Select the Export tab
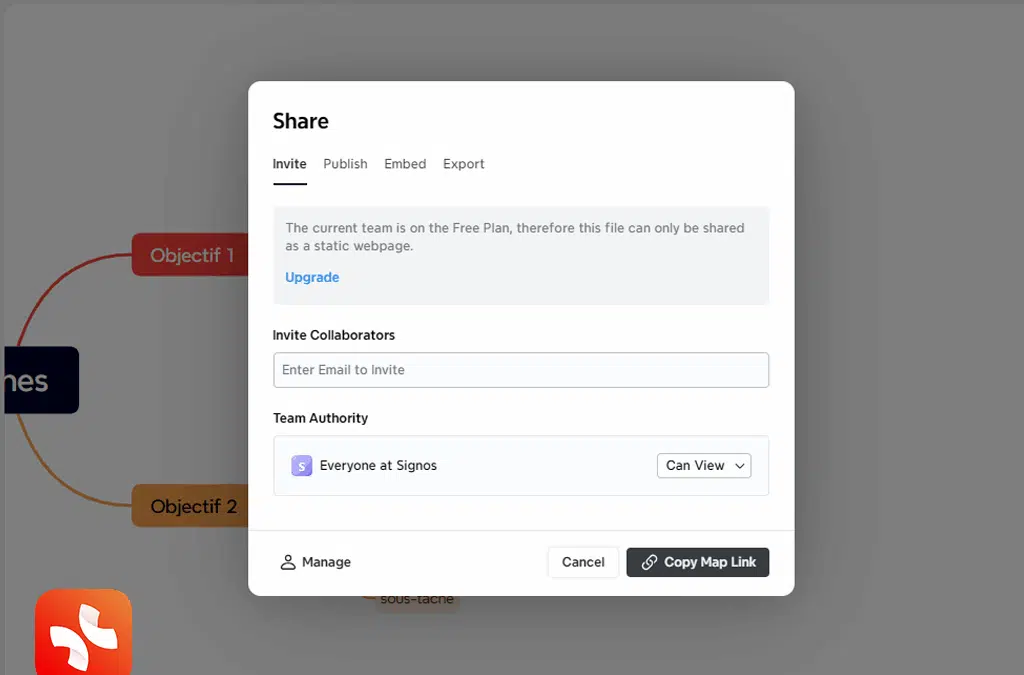 464,164
